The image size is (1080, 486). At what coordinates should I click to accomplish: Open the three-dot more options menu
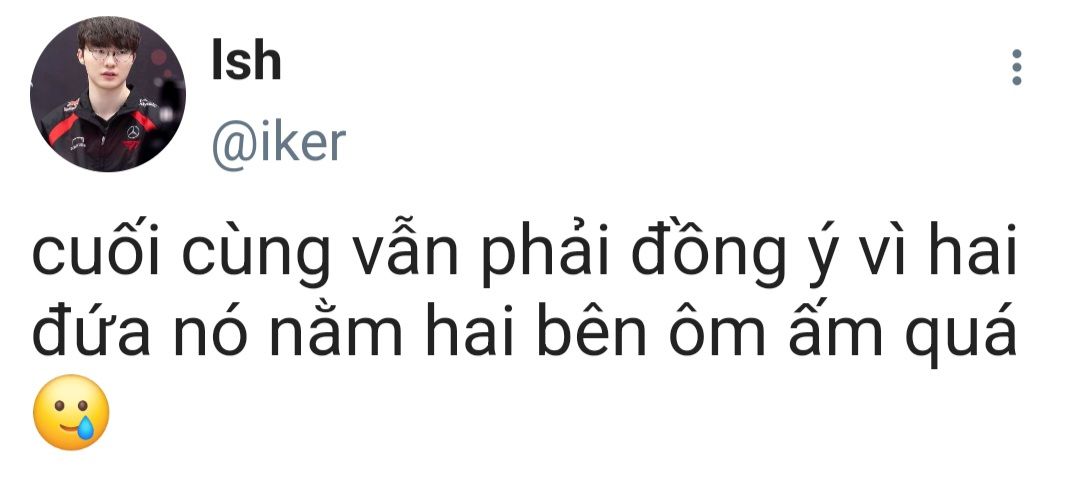point(1017,67)
